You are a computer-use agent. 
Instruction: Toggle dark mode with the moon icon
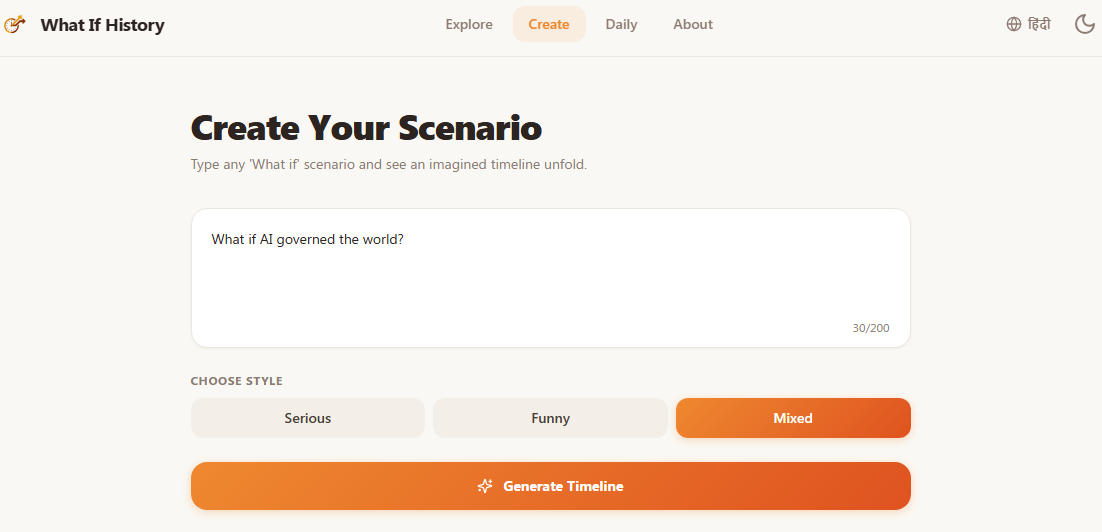click(x=1084, y=25)
